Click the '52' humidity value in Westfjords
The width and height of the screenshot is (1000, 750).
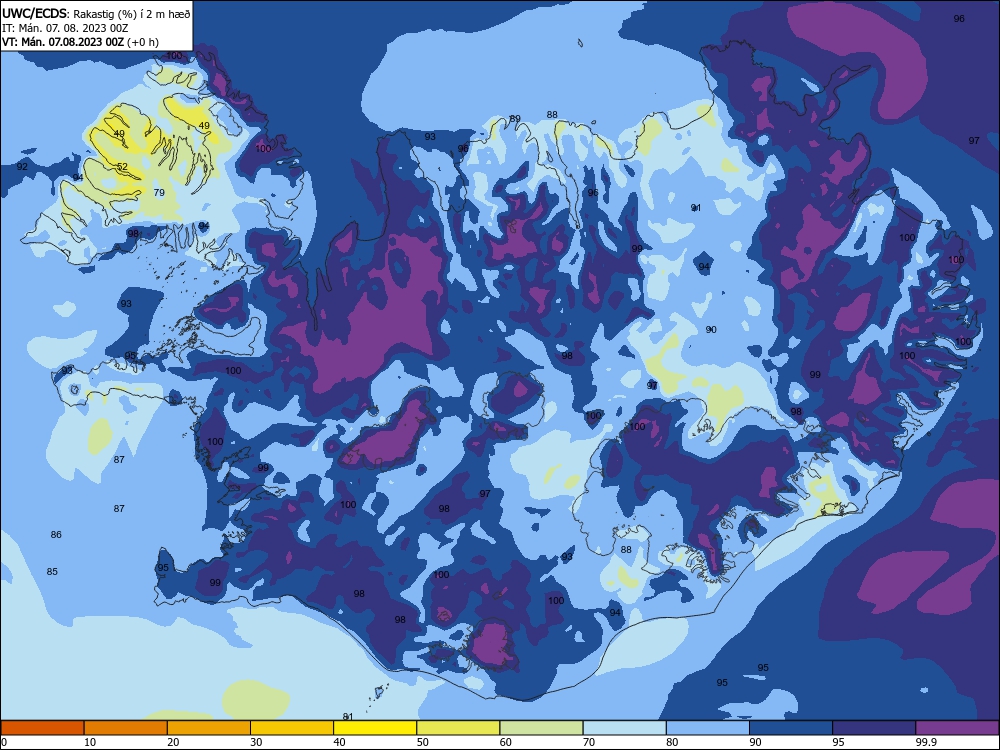pos(122,166)
